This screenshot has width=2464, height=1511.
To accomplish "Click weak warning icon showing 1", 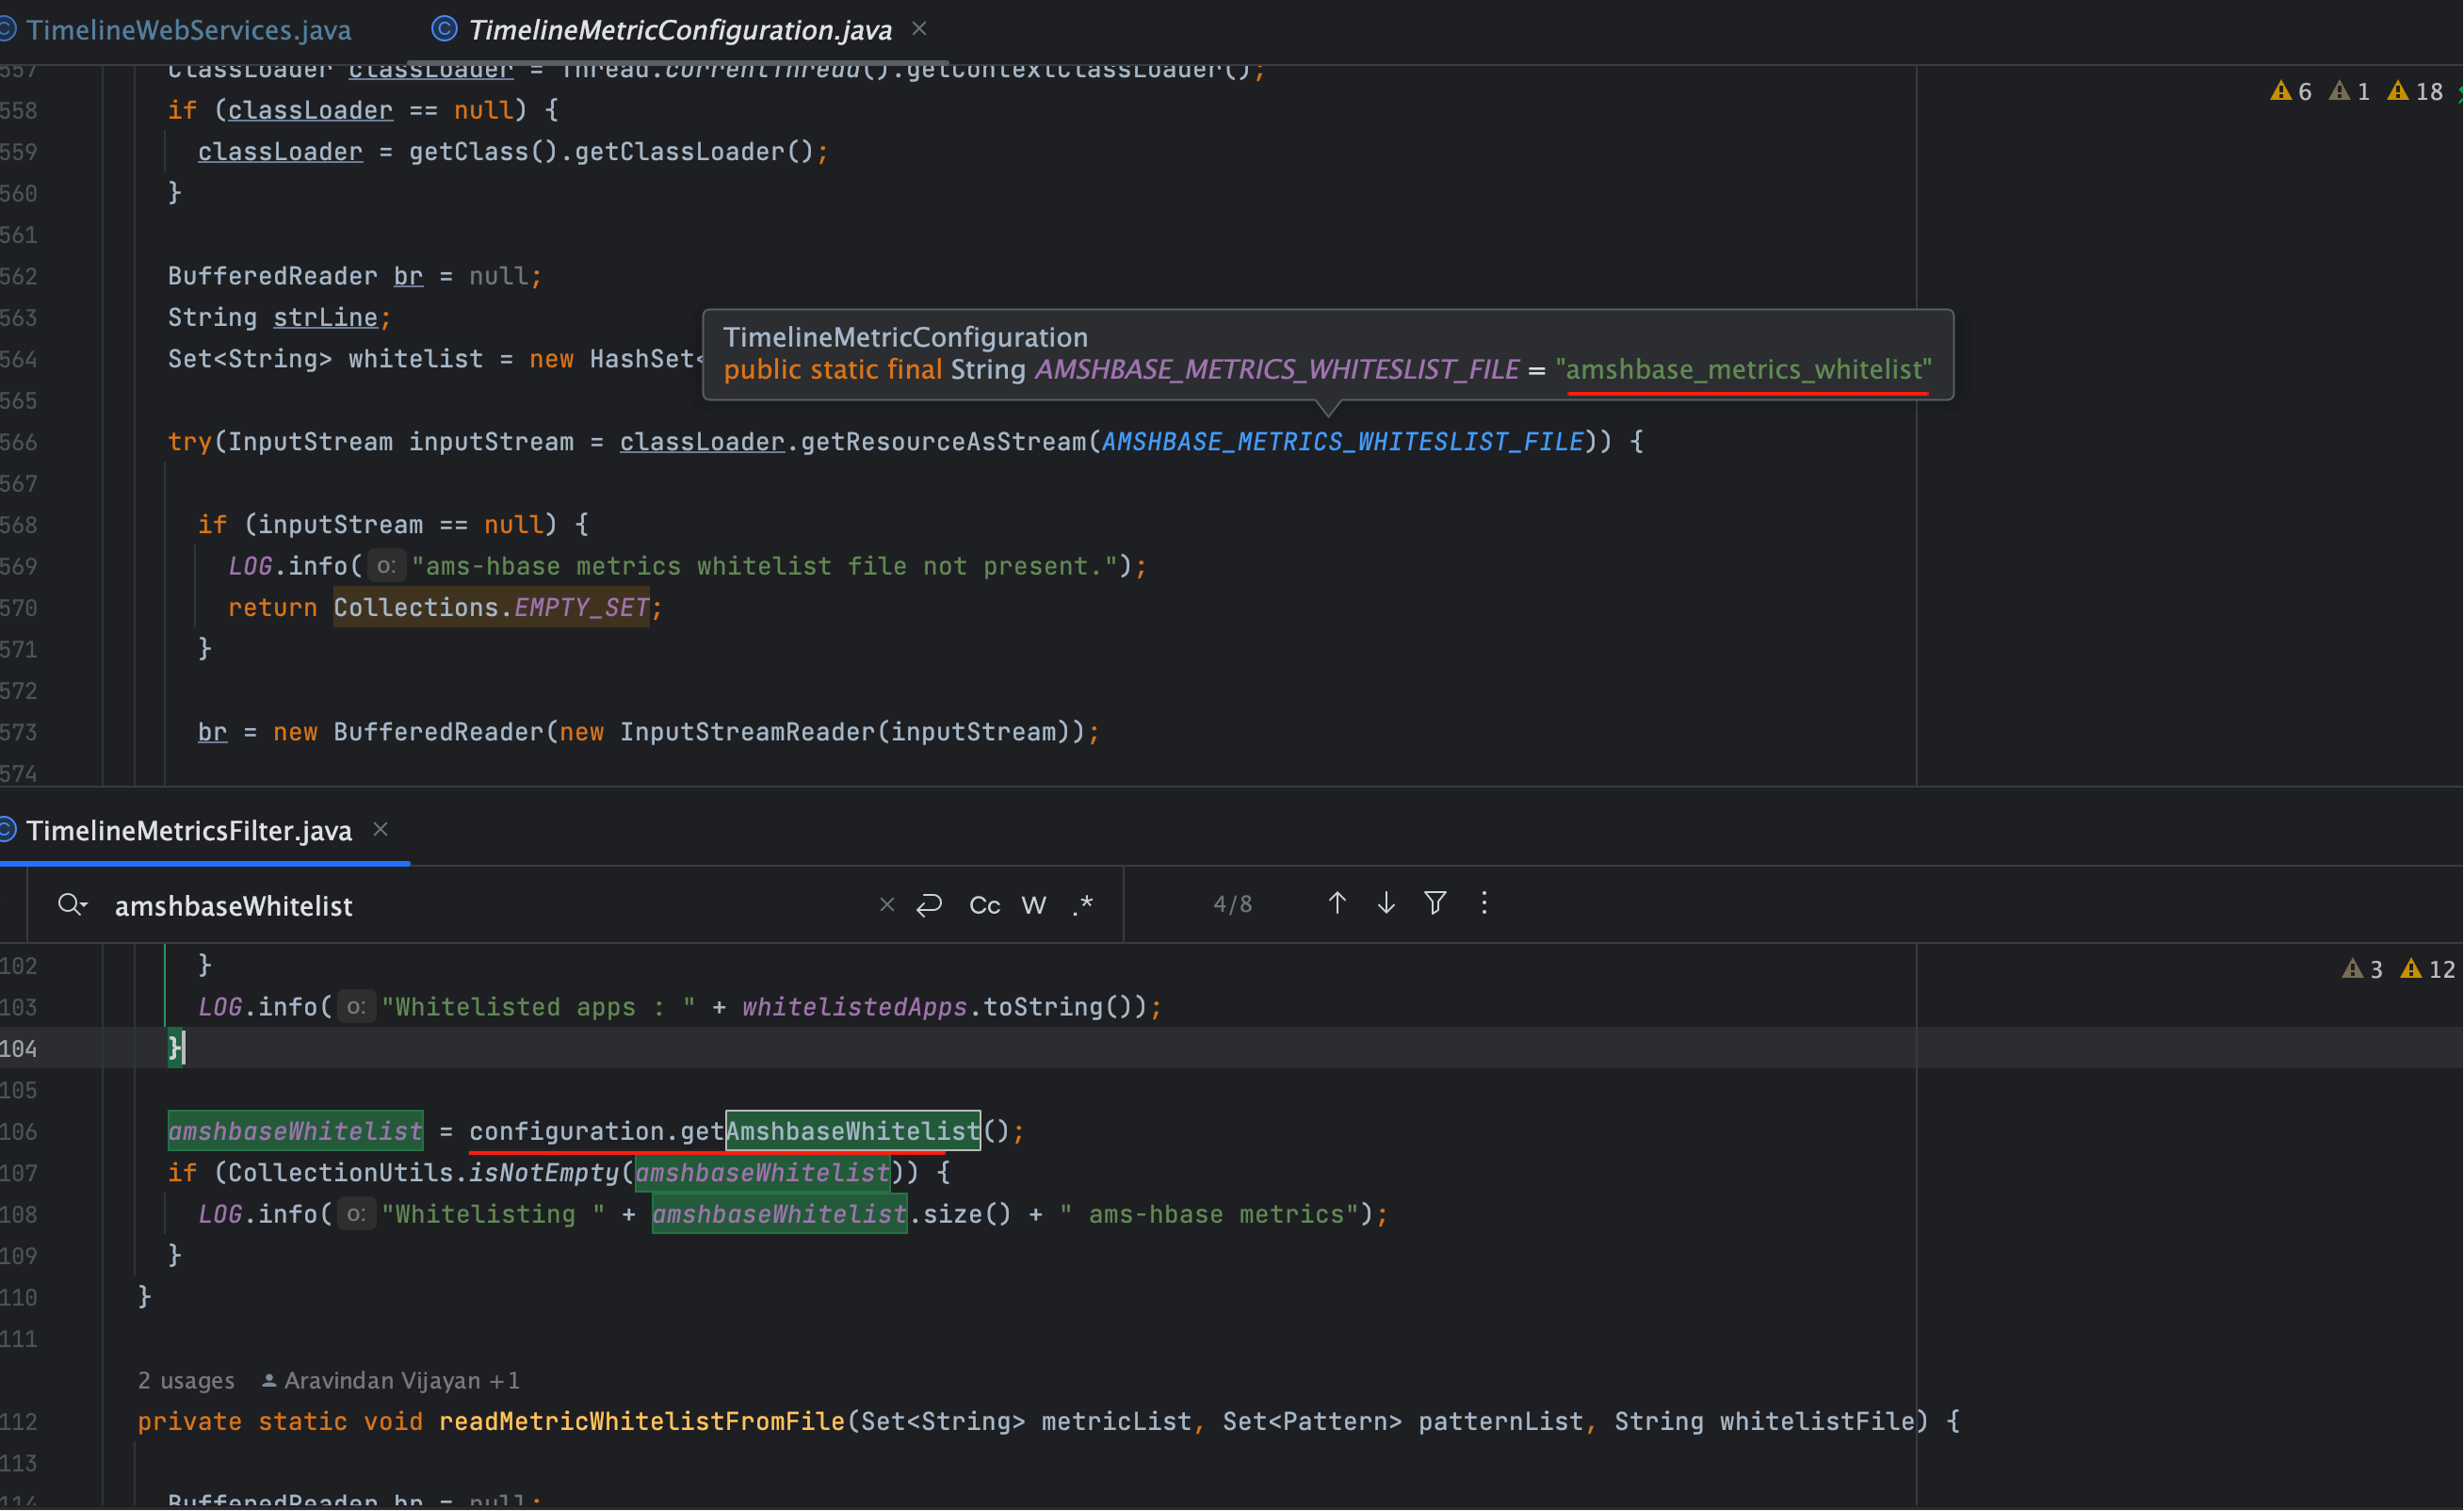I will click(x=2349, y=92).
